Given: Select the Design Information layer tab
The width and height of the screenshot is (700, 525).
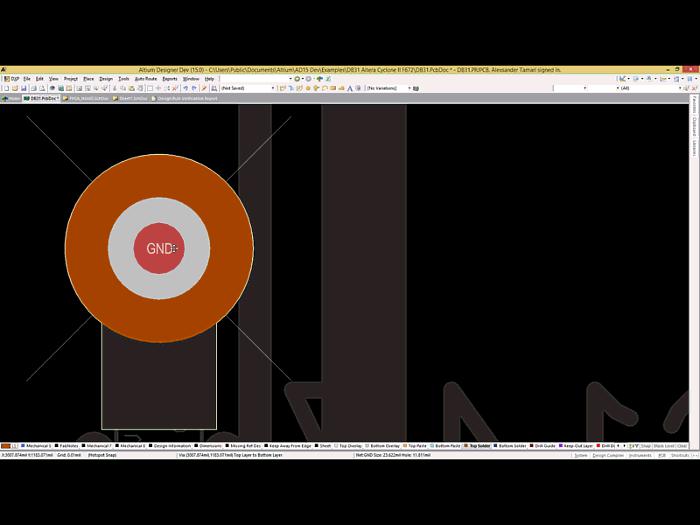Looking at the screenshot, I should [x=170, y=446].
